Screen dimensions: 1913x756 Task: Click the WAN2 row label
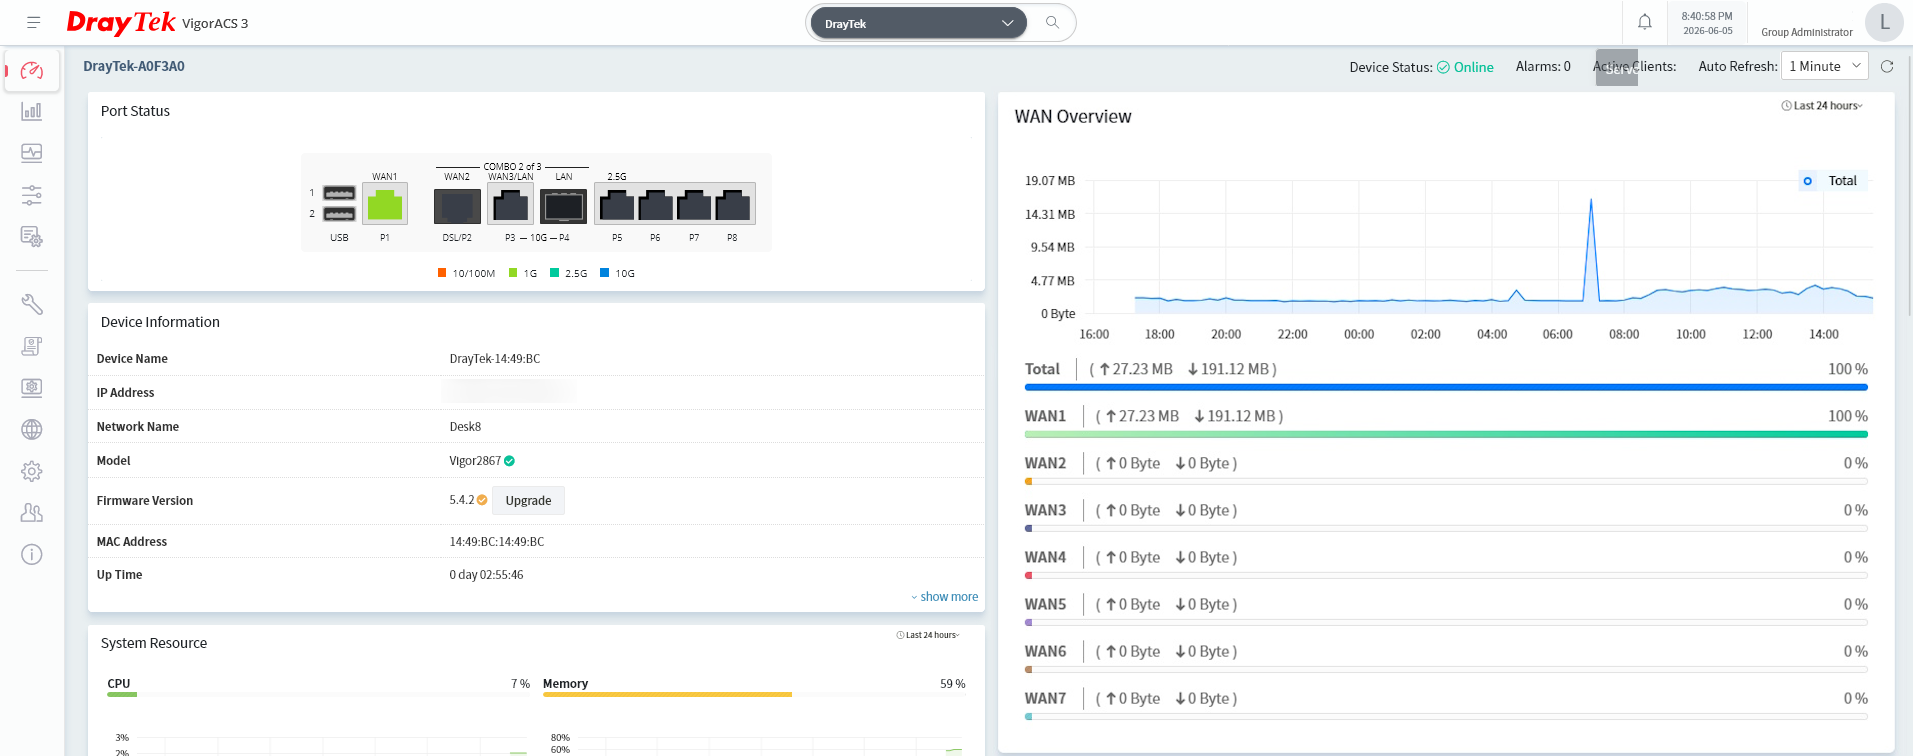click(x=1045, y=463)
